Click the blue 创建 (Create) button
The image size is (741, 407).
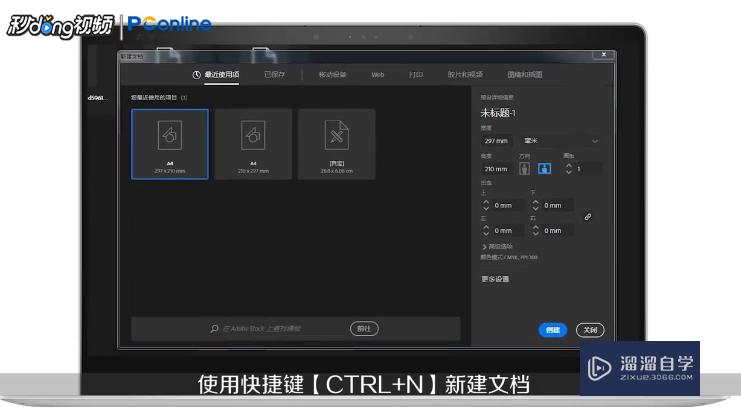[553, 330]
